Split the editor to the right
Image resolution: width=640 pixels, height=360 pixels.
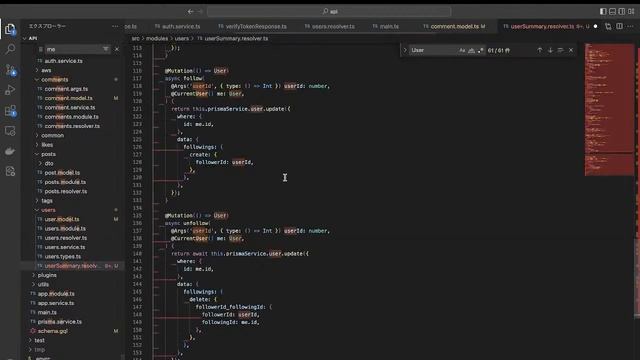coord(619,26)
